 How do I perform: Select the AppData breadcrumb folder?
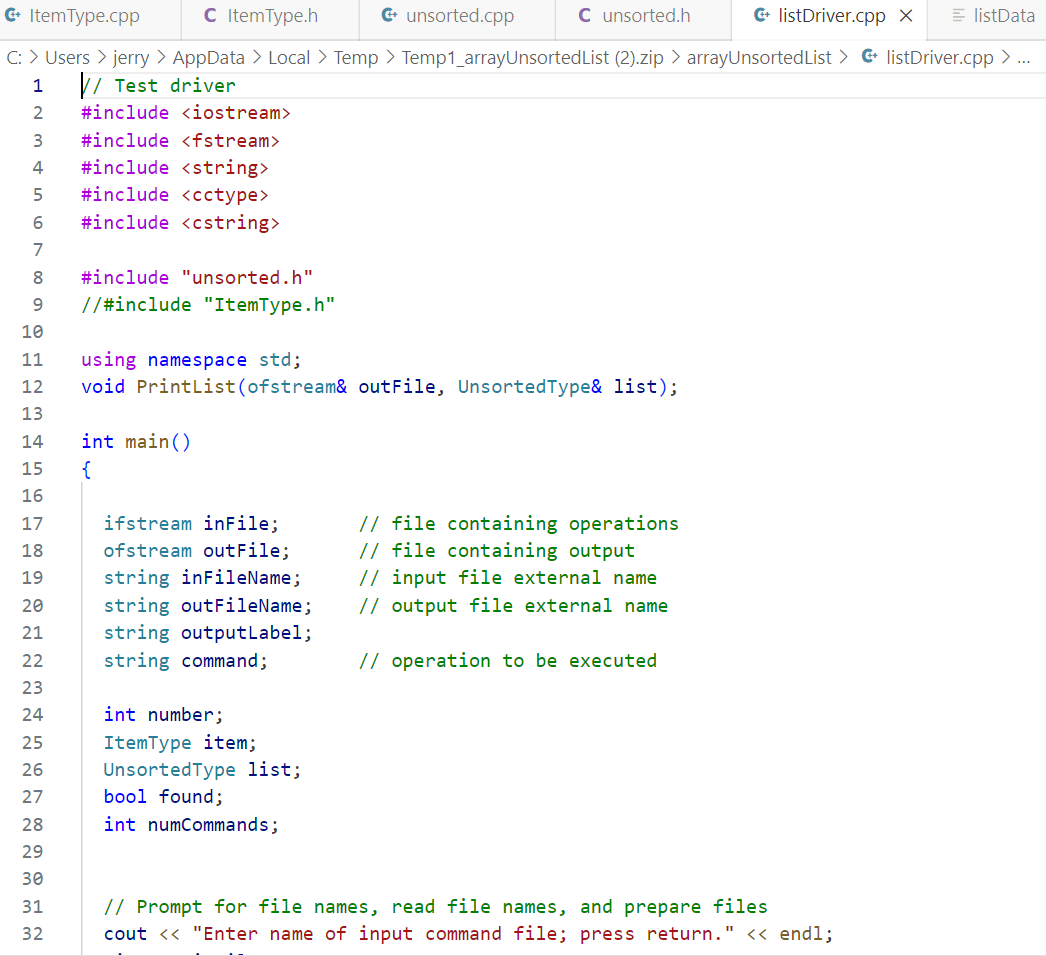[x=209, y=58]
